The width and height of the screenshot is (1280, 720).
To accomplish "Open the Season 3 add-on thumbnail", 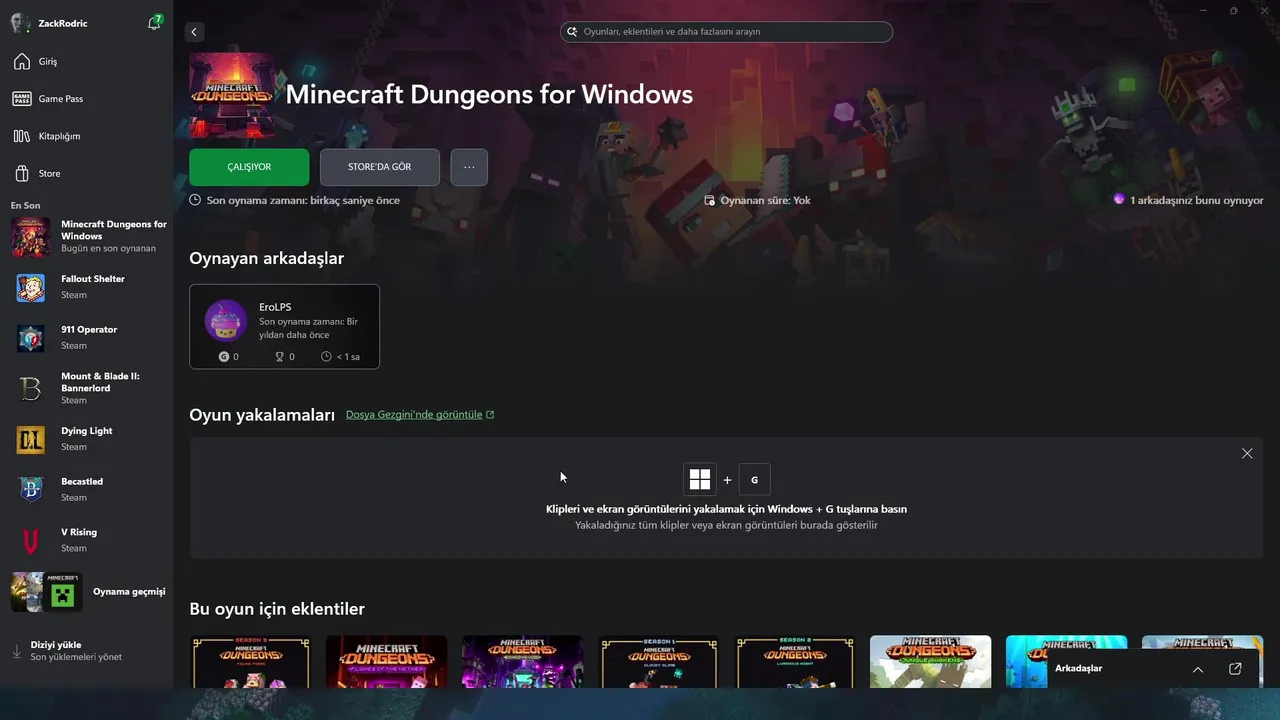I will [x=250, y=661].
